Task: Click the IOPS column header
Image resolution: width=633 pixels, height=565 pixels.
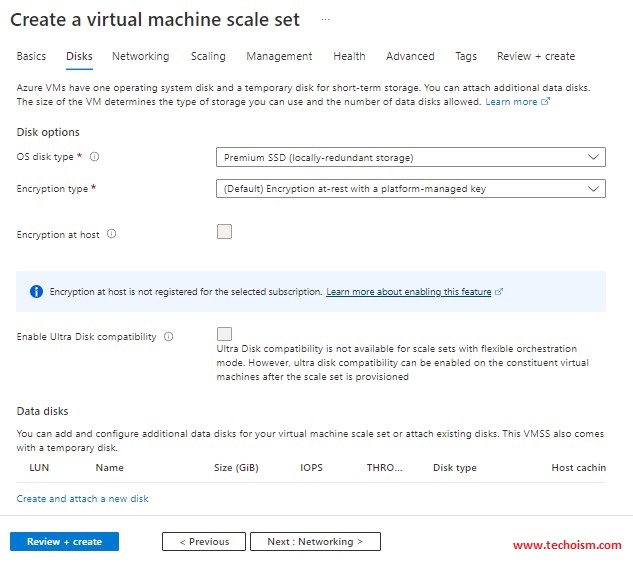Action: coord(311,467)
